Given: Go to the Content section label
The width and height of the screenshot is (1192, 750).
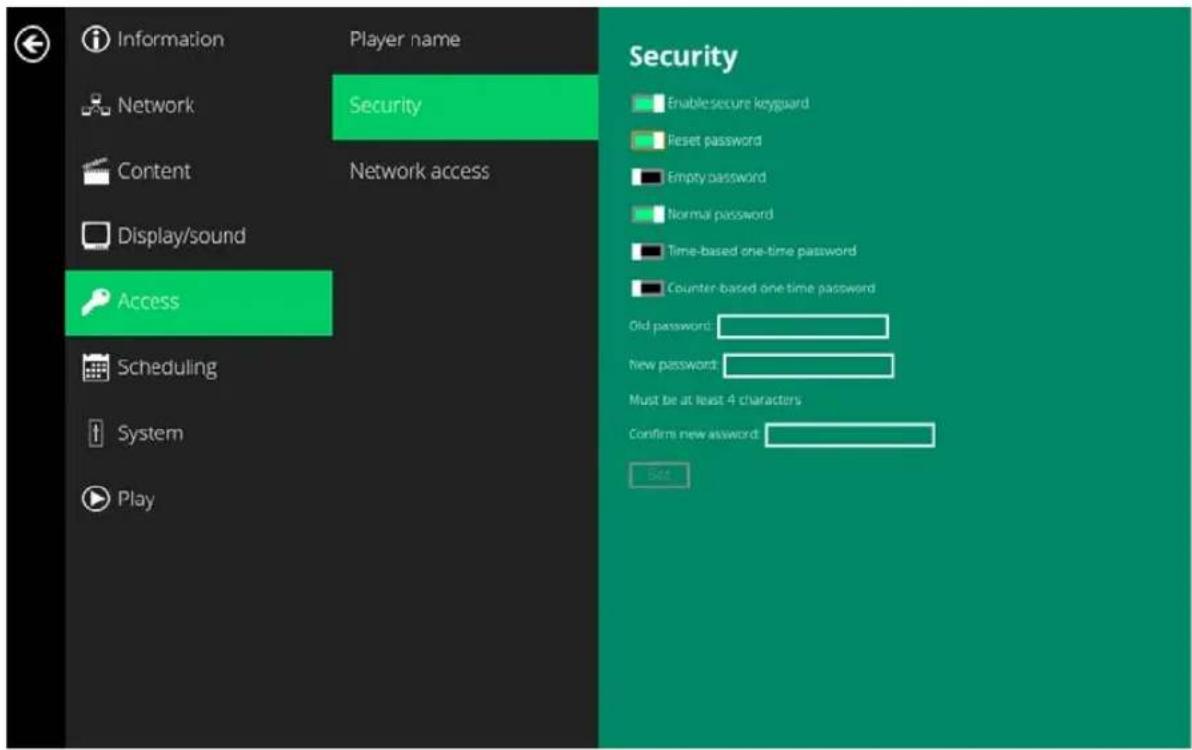Looking at the screenshot, I should tap(154, 171).
